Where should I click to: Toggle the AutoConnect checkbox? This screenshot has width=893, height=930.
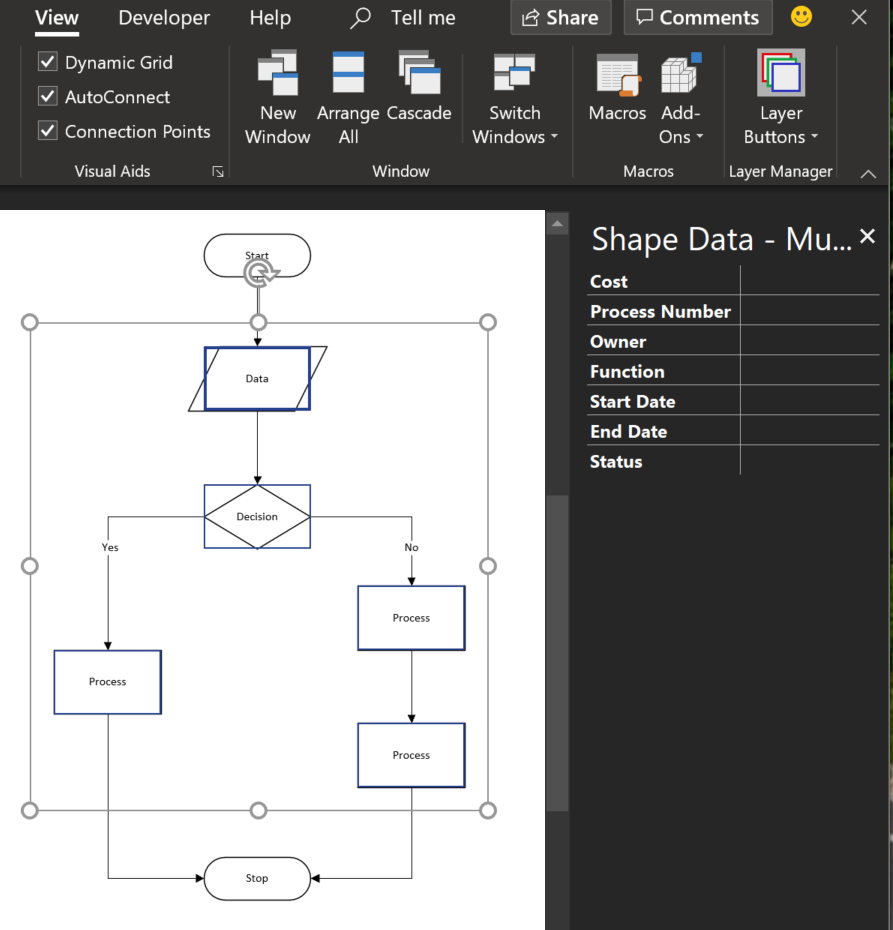[48, 97]
